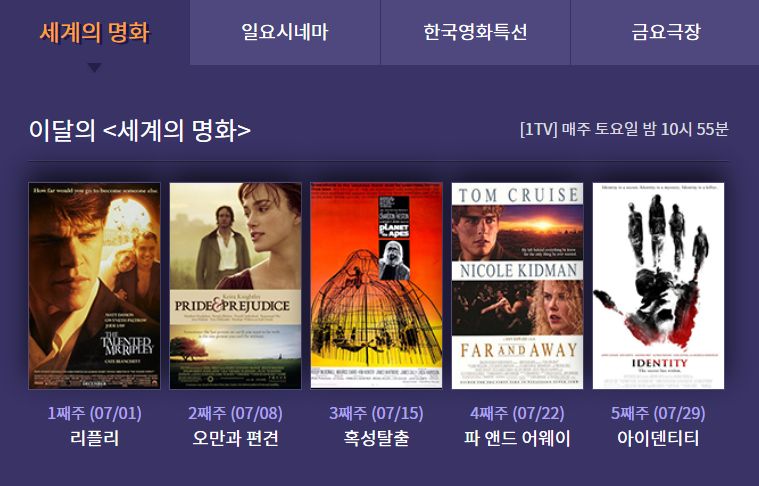The height and width of the screenshot is (486, 759).
Task: Click the 4째주 (07/22) date label
Action: 517,413
